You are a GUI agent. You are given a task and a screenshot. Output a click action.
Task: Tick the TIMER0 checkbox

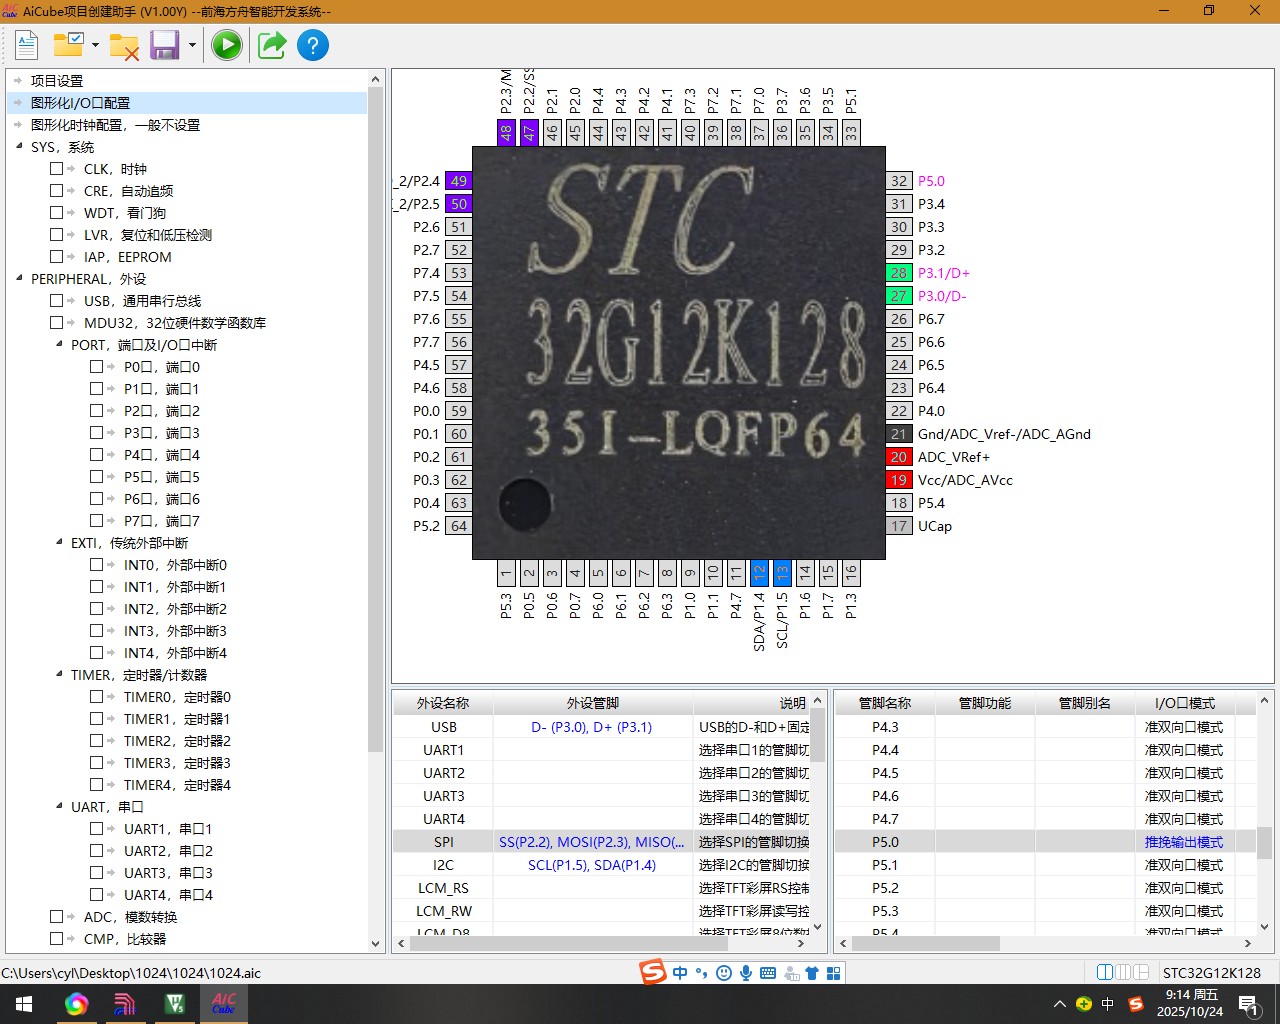click(97, 697)
